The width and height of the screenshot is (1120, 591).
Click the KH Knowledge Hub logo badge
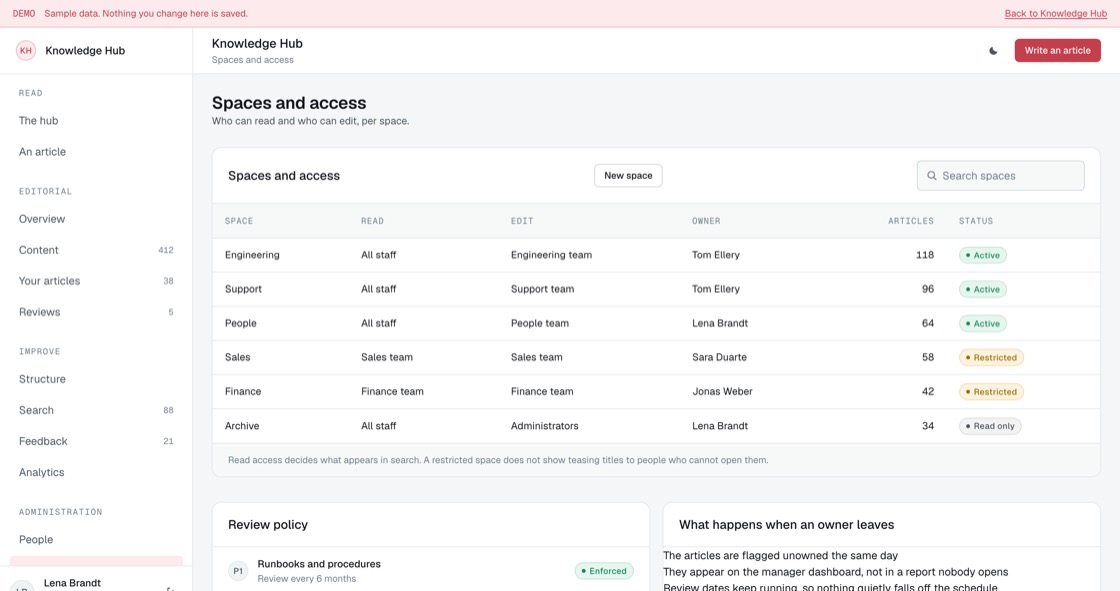(x=26, y=51)
